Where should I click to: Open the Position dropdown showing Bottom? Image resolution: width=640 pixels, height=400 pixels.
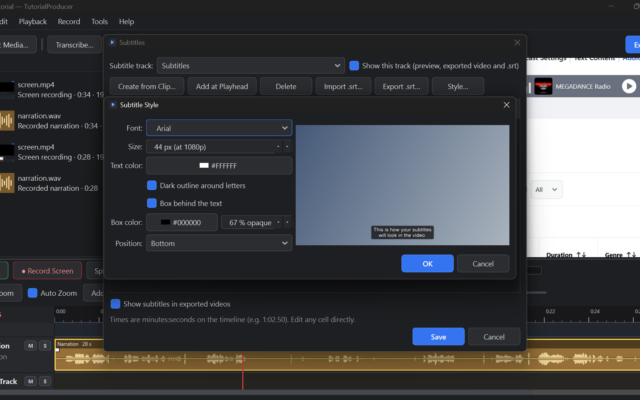[219, 243]
